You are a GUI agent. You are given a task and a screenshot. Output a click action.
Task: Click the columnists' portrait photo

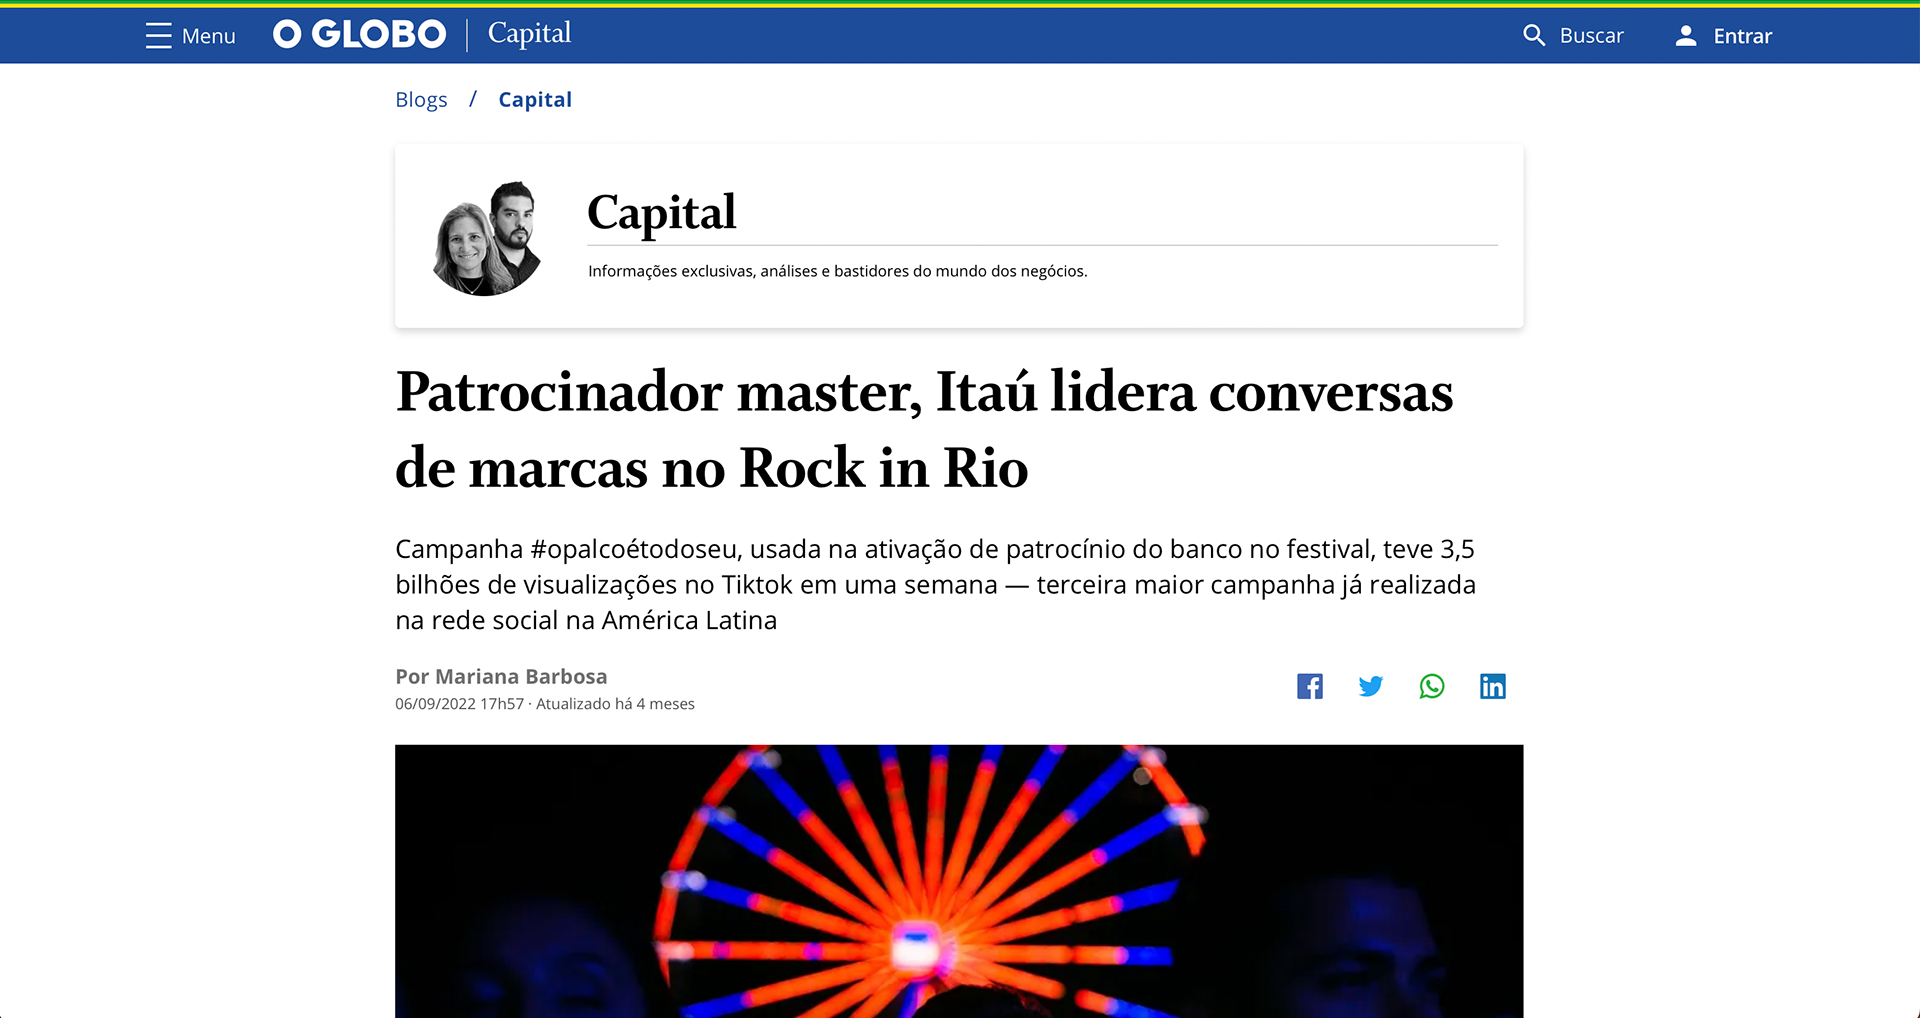click(x=487, y=238)
